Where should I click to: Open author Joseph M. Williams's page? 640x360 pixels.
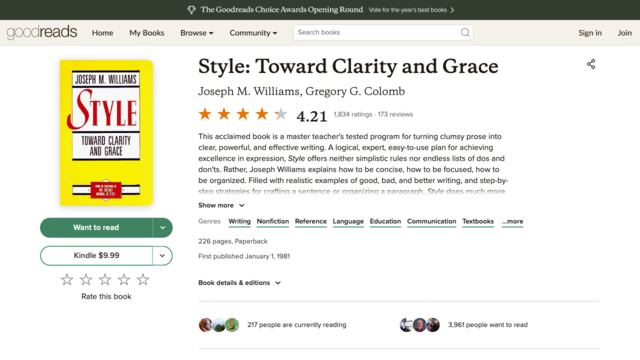249,91
